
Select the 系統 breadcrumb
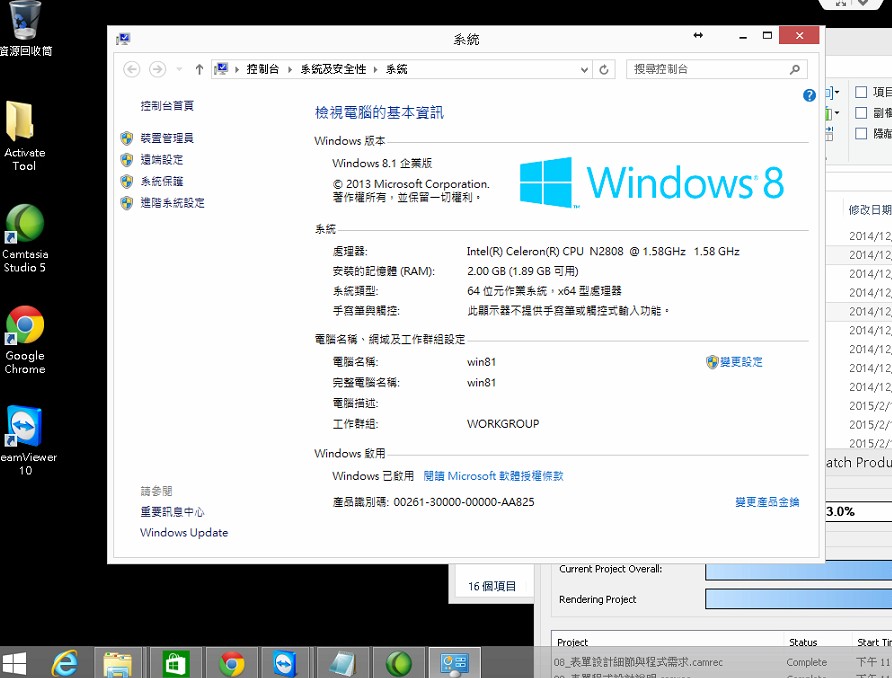coord(397,69)
